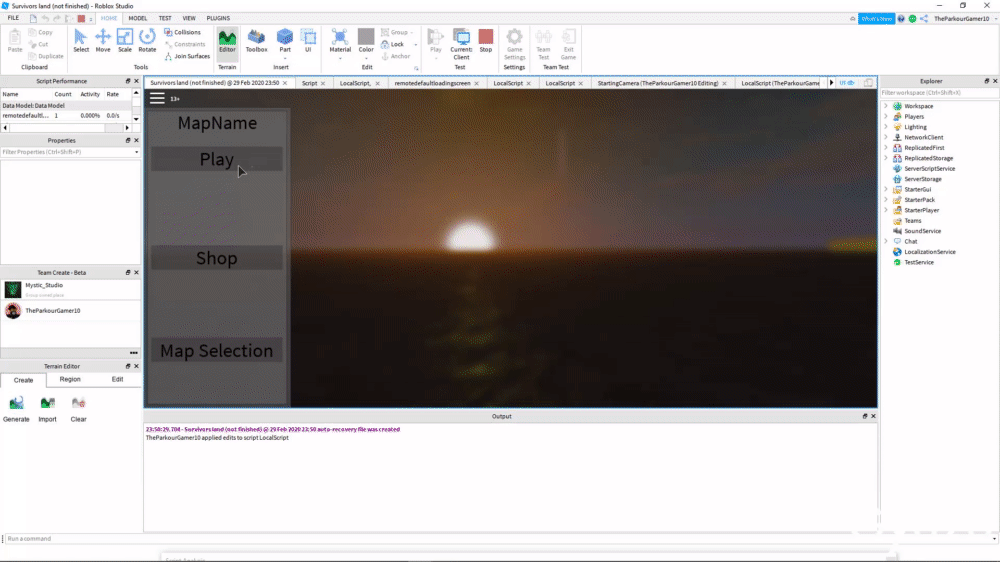Click Script Performance horizontal scrollbar

point(66,128)
